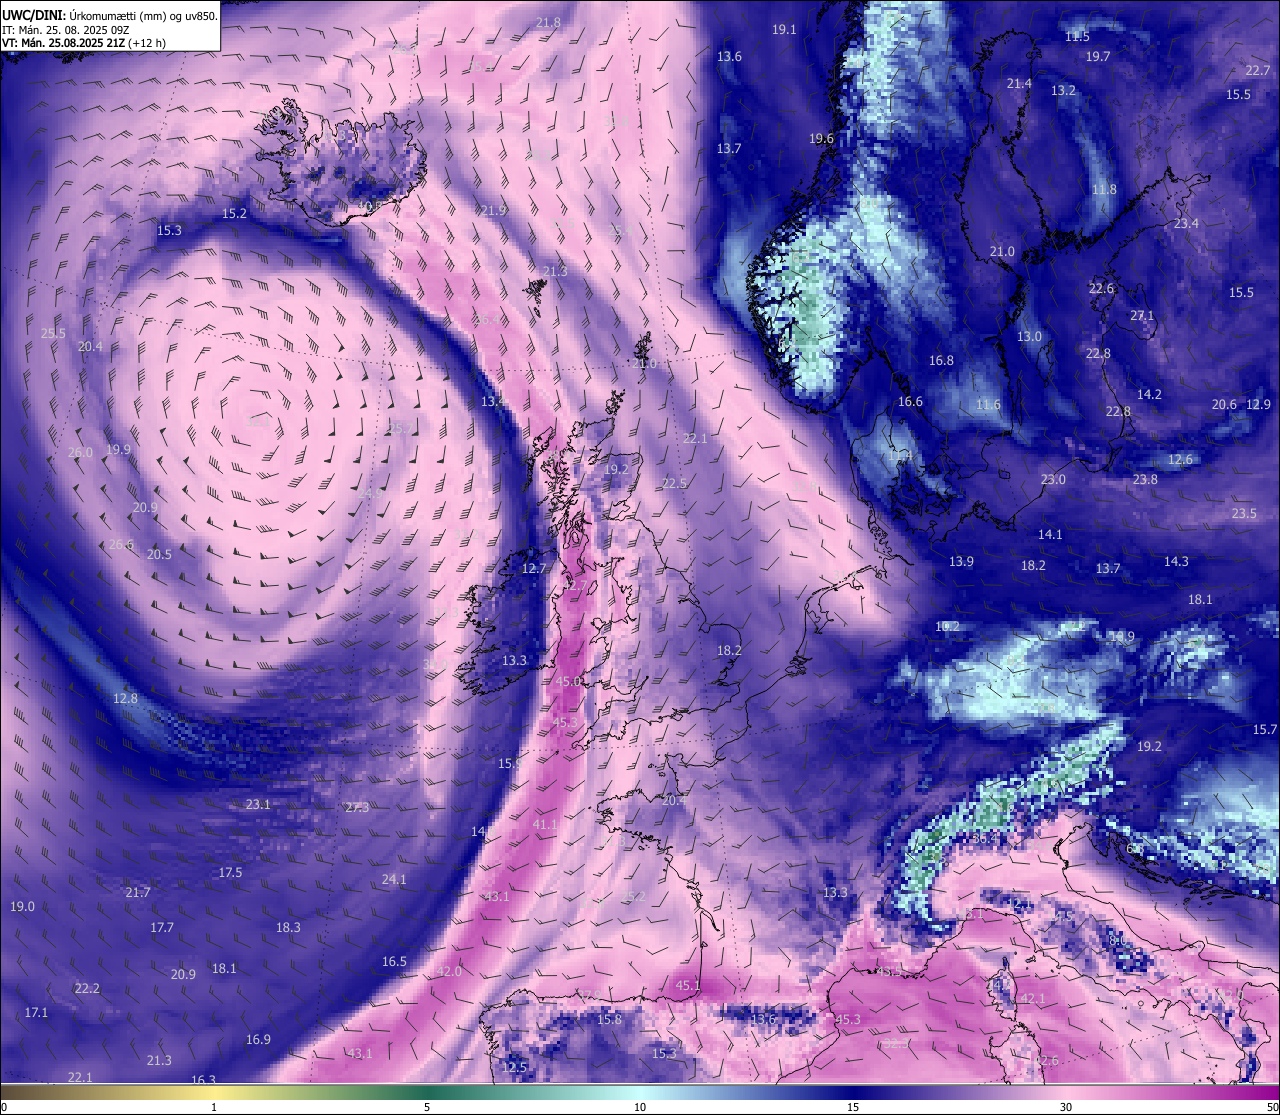Click the map value 13.0
Screen dimensions: 1280x1115
click(x=1029, y=337)
